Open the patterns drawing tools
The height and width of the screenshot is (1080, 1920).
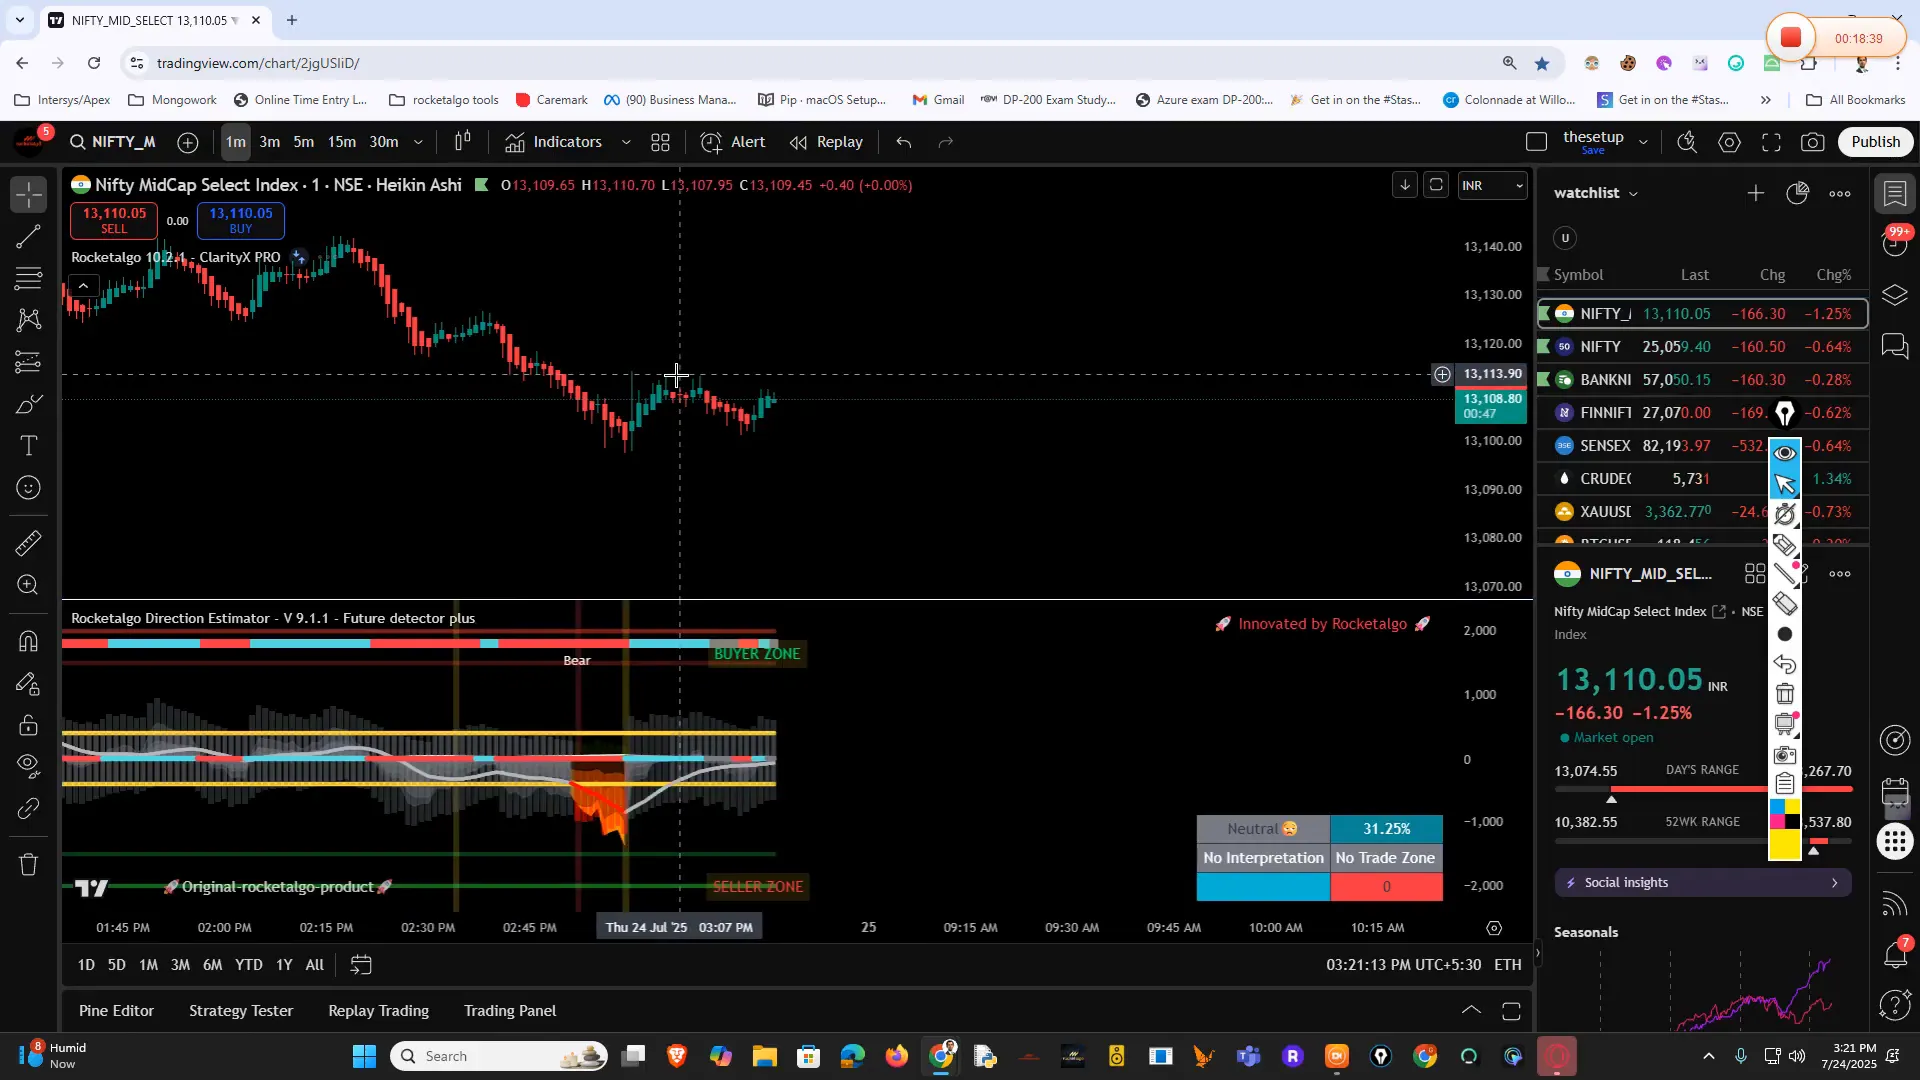click(x=29, y=320)
